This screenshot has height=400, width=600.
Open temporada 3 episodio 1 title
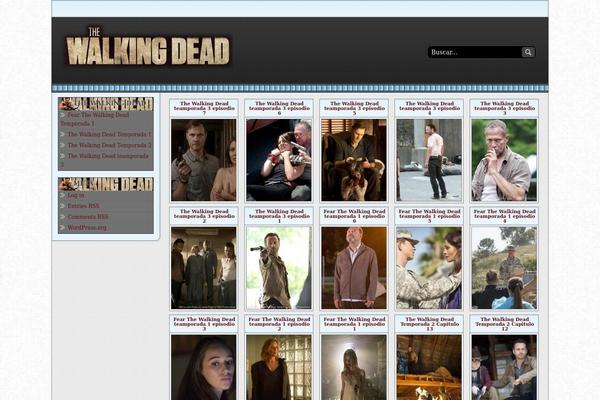tap(279, 216)
